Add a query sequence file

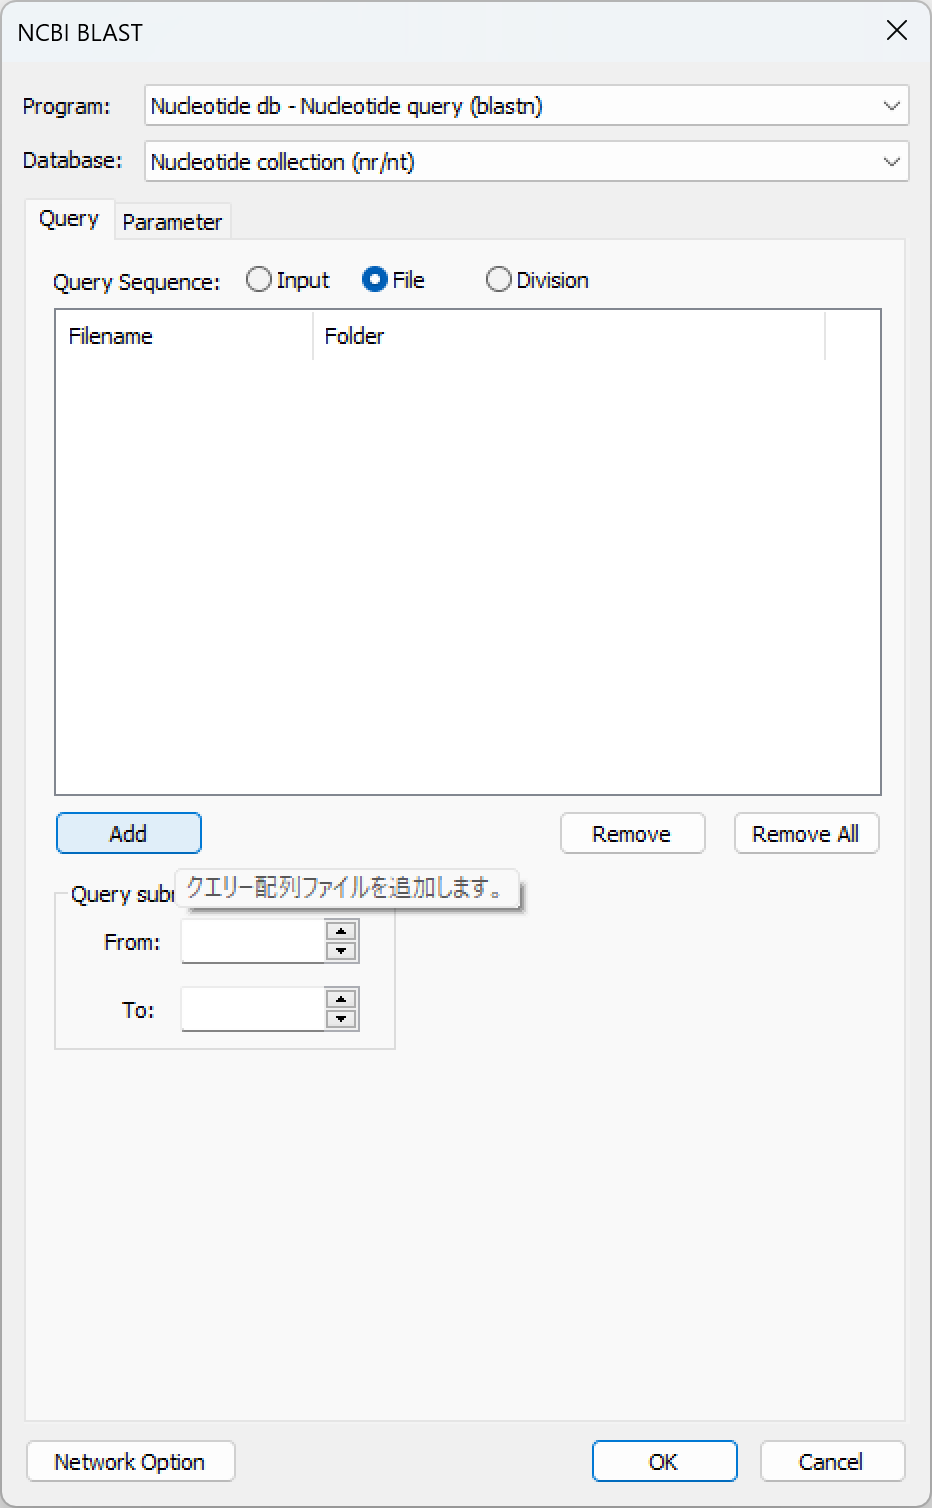pyautogui.click(x=129, y=834)
